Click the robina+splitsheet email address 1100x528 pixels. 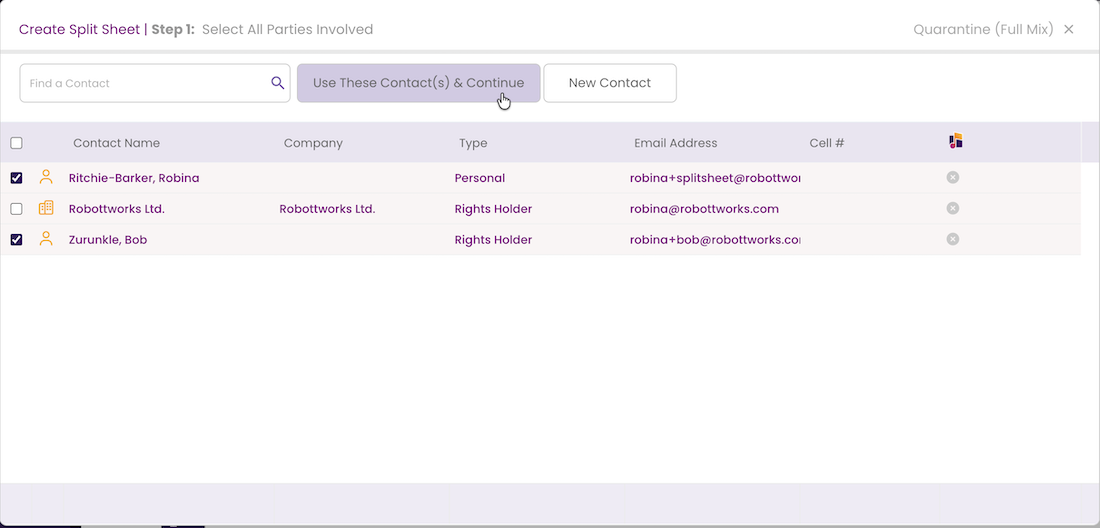(715, 178)
